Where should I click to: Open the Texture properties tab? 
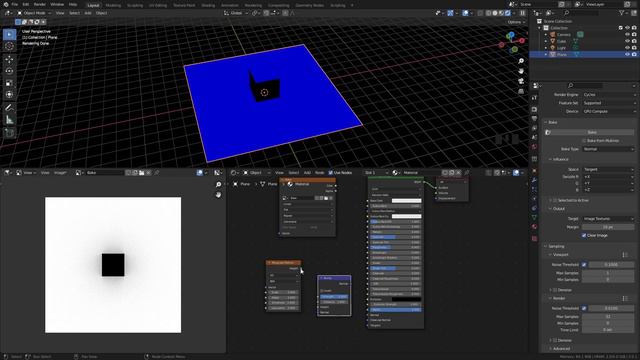tap(534, 239)
